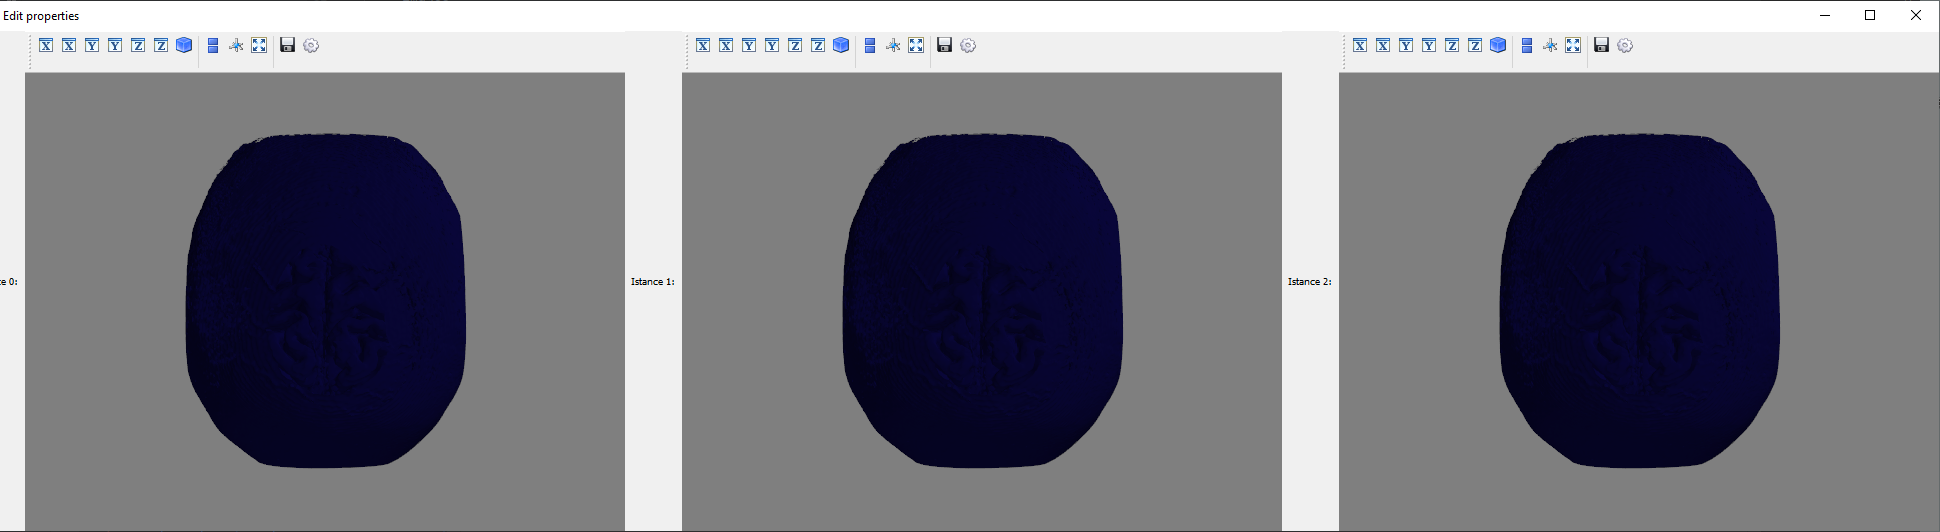Toggle axes indicator icon in Istance 2 toolbar

click(1550, 45)
